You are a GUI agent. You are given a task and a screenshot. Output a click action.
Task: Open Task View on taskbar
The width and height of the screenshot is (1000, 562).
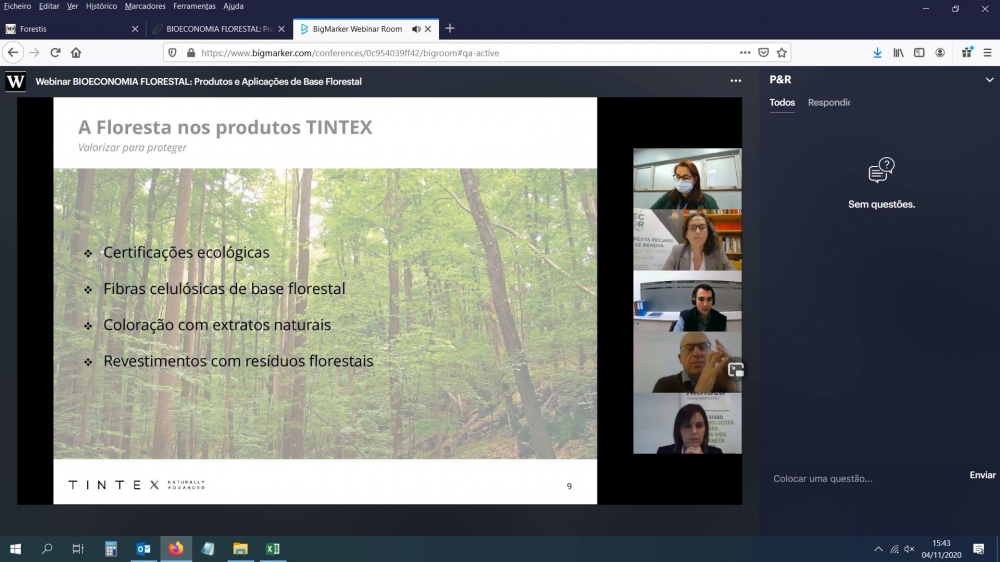(x=78, y=549)
